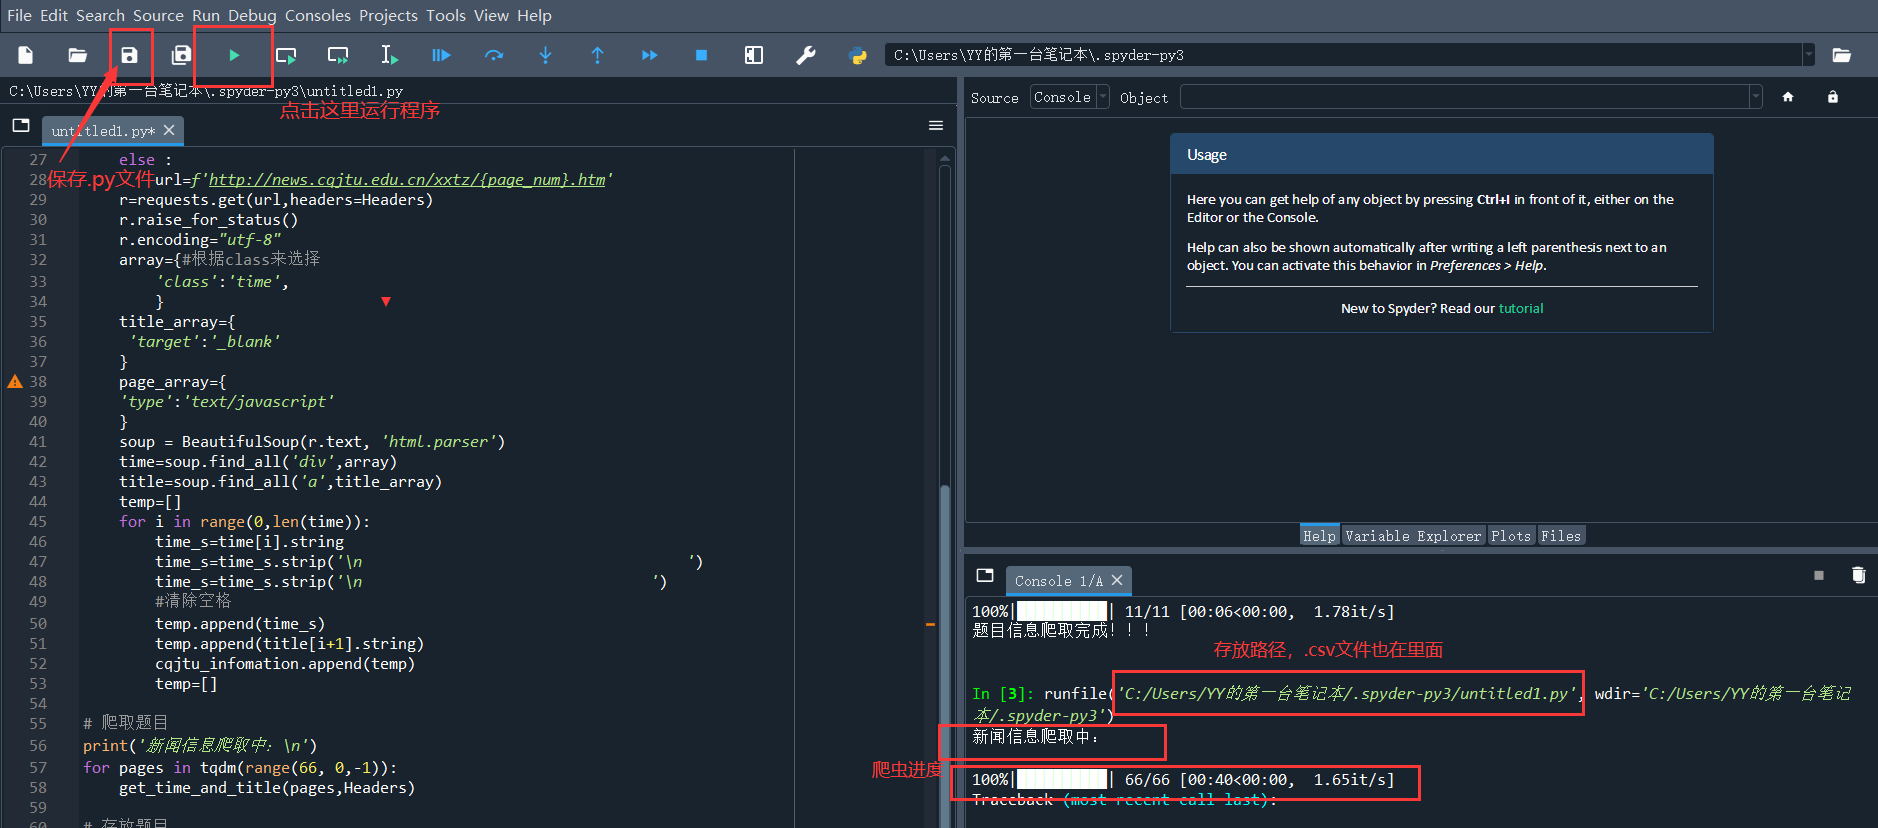Open the Consoles menu

(x=318, y=15)
